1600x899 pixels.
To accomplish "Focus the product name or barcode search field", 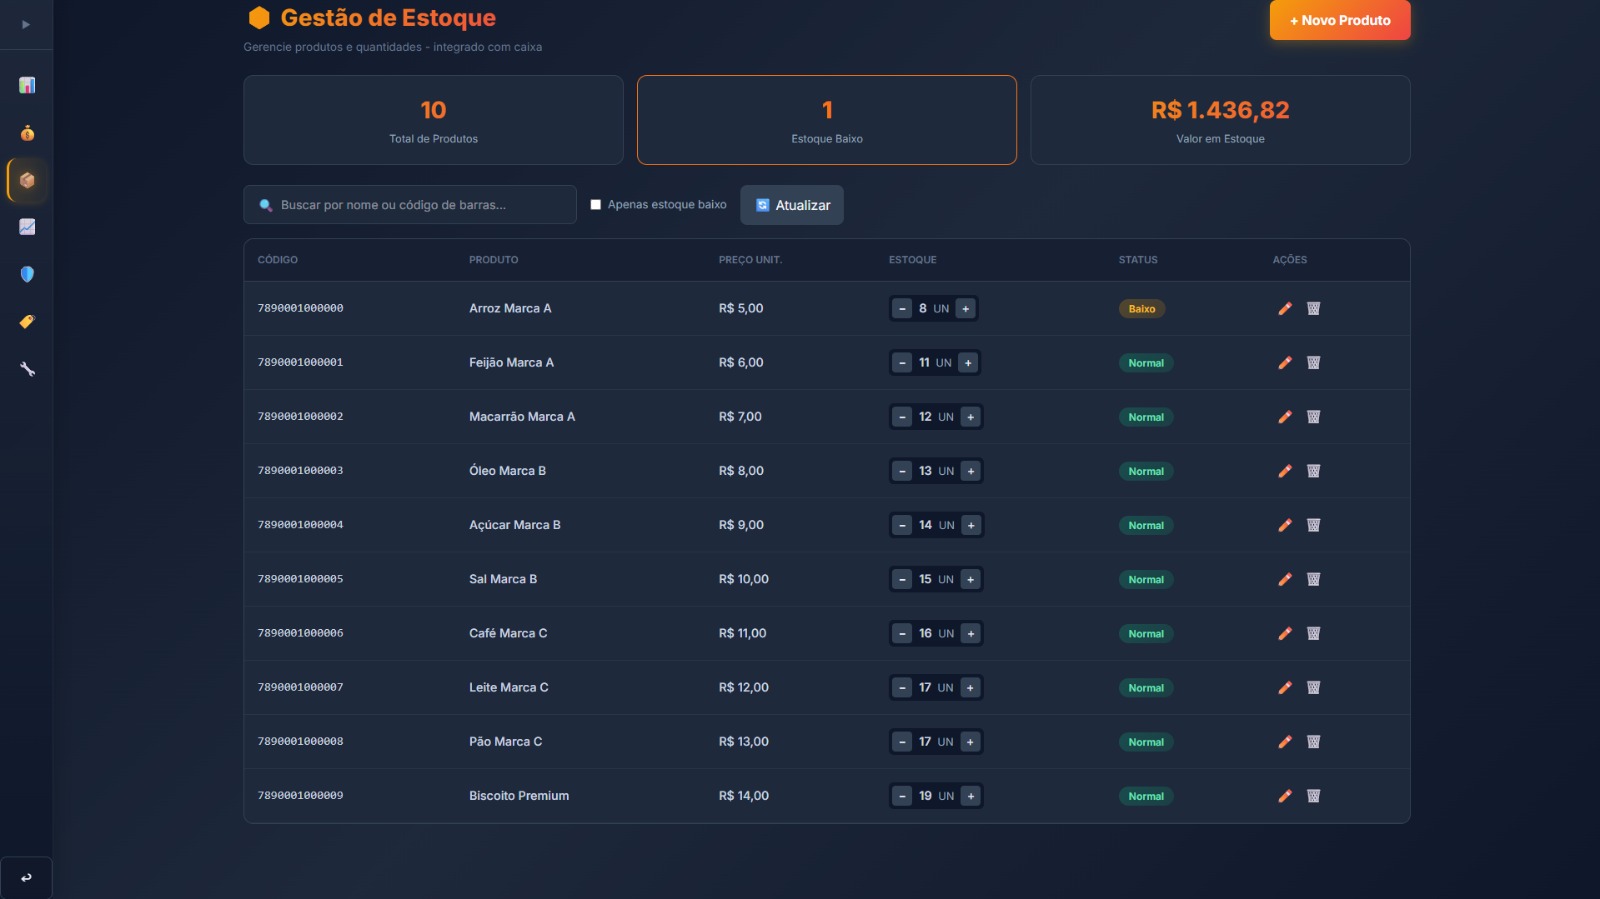I will (x=410, y=205).
